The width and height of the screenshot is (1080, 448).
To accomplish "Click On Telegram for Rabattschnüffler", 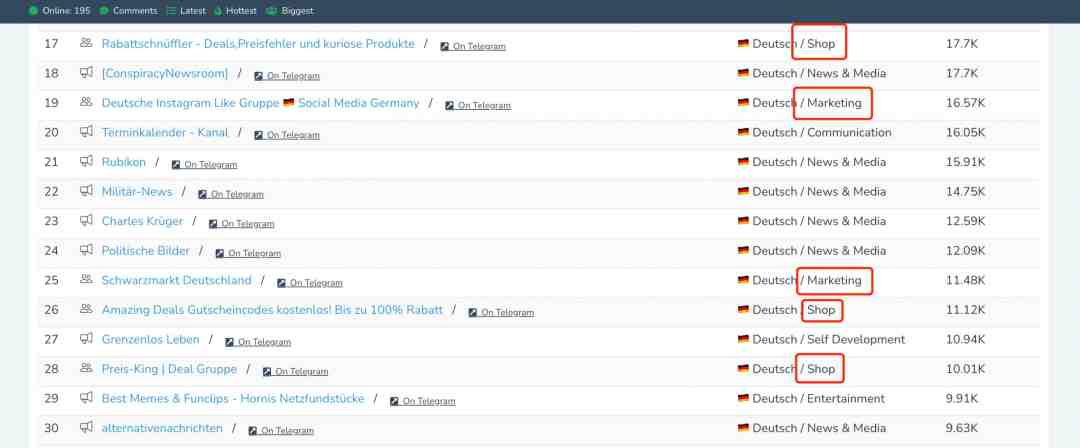I will 473,46.
